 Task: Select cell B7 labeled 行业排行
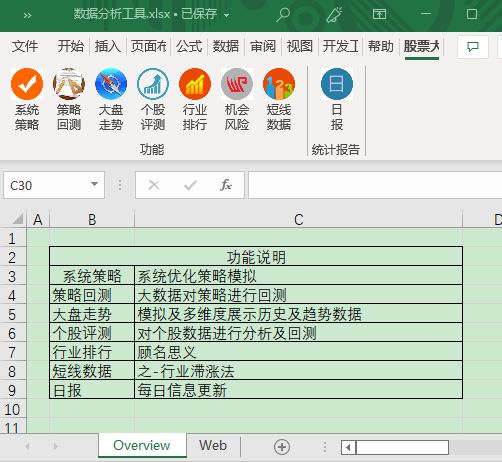point(92,352)
